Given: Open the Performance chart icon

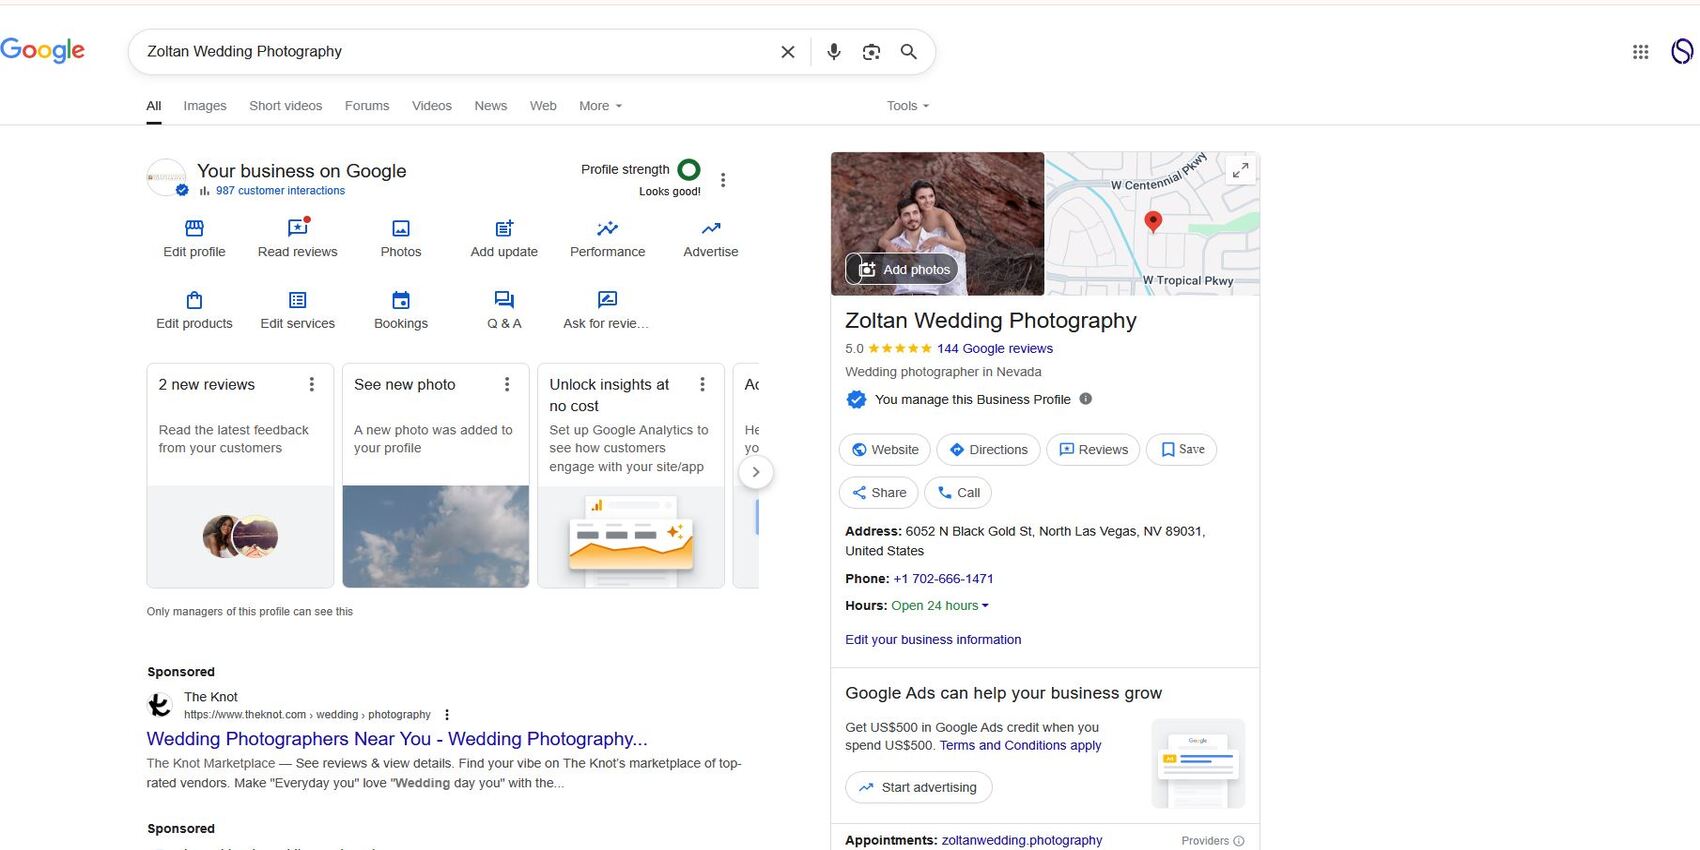Looking at the screenshot, I should [x=607, y=229].
